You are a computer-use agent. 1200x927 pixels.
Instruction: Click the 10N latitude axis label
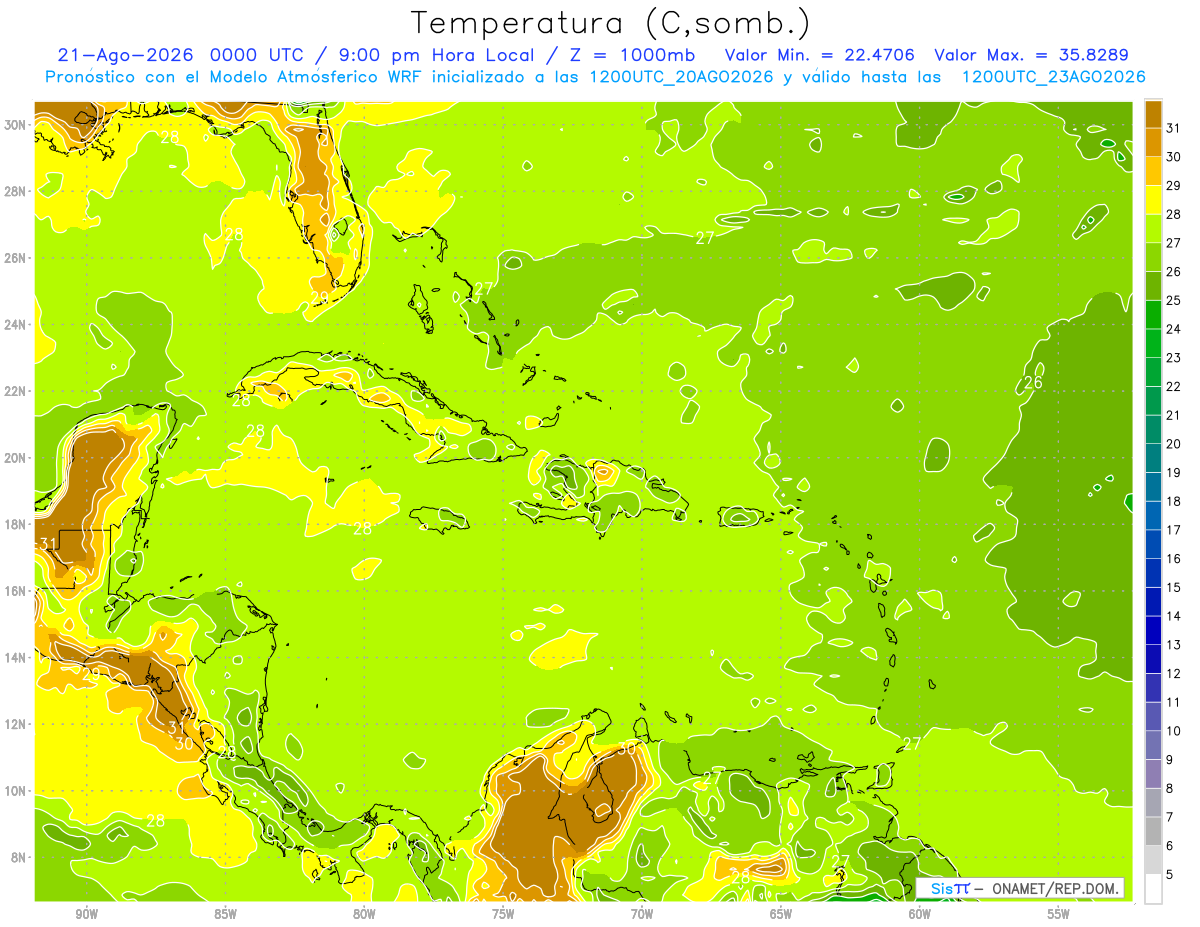15,790
